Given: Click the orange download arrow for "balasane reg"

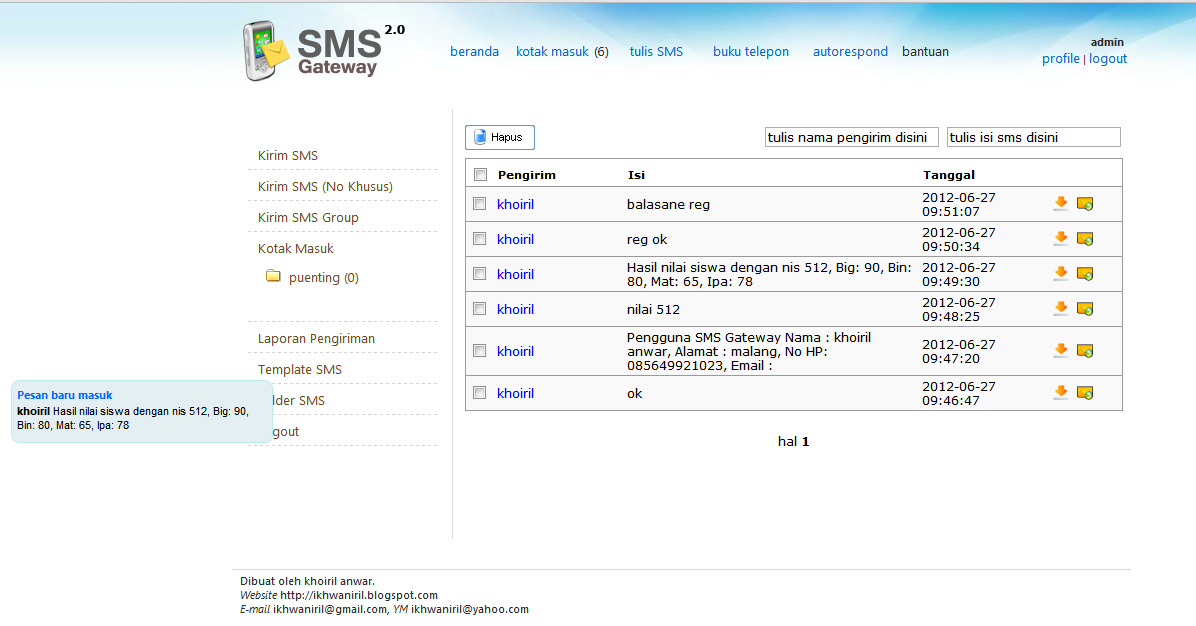Looking at the screenshot, I should click(x=1060, y=204).
